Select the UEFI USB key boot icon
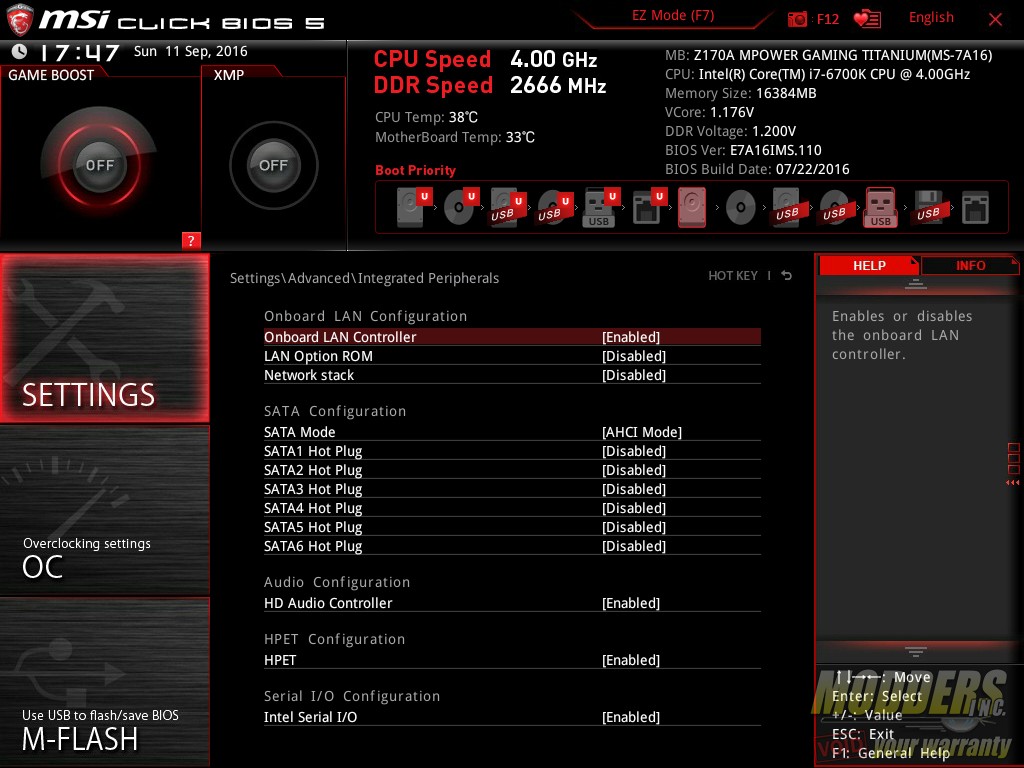This screenshot has height=768, width=1024. click(600, 208)
